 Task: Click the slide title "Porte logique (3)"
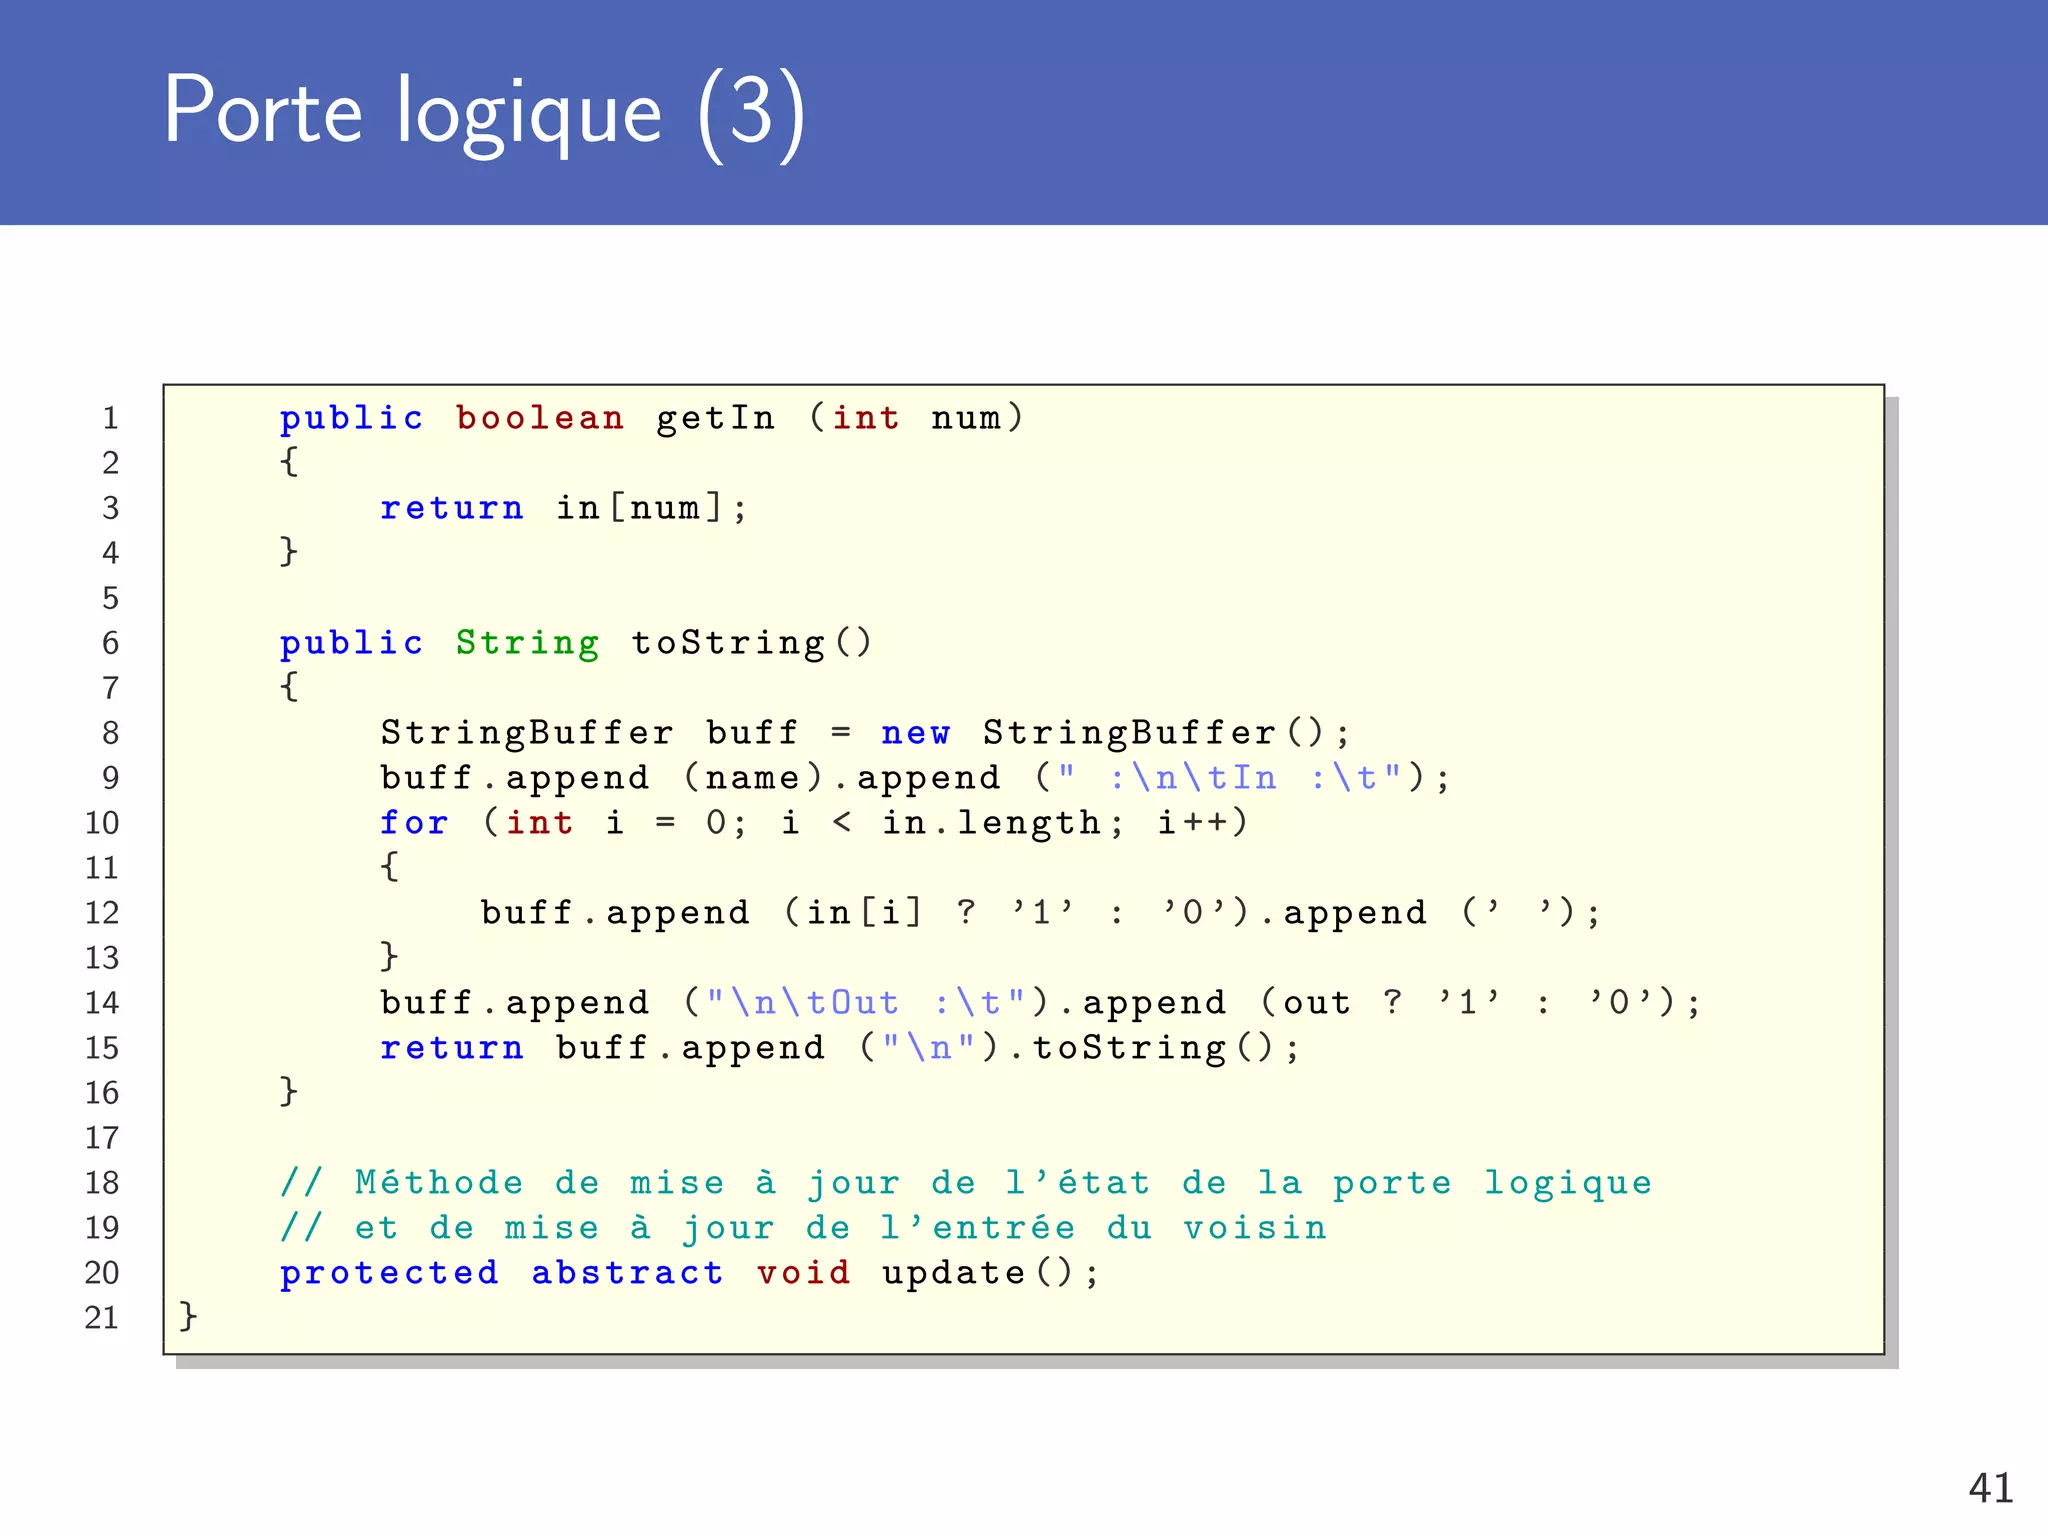coord(484,113)
